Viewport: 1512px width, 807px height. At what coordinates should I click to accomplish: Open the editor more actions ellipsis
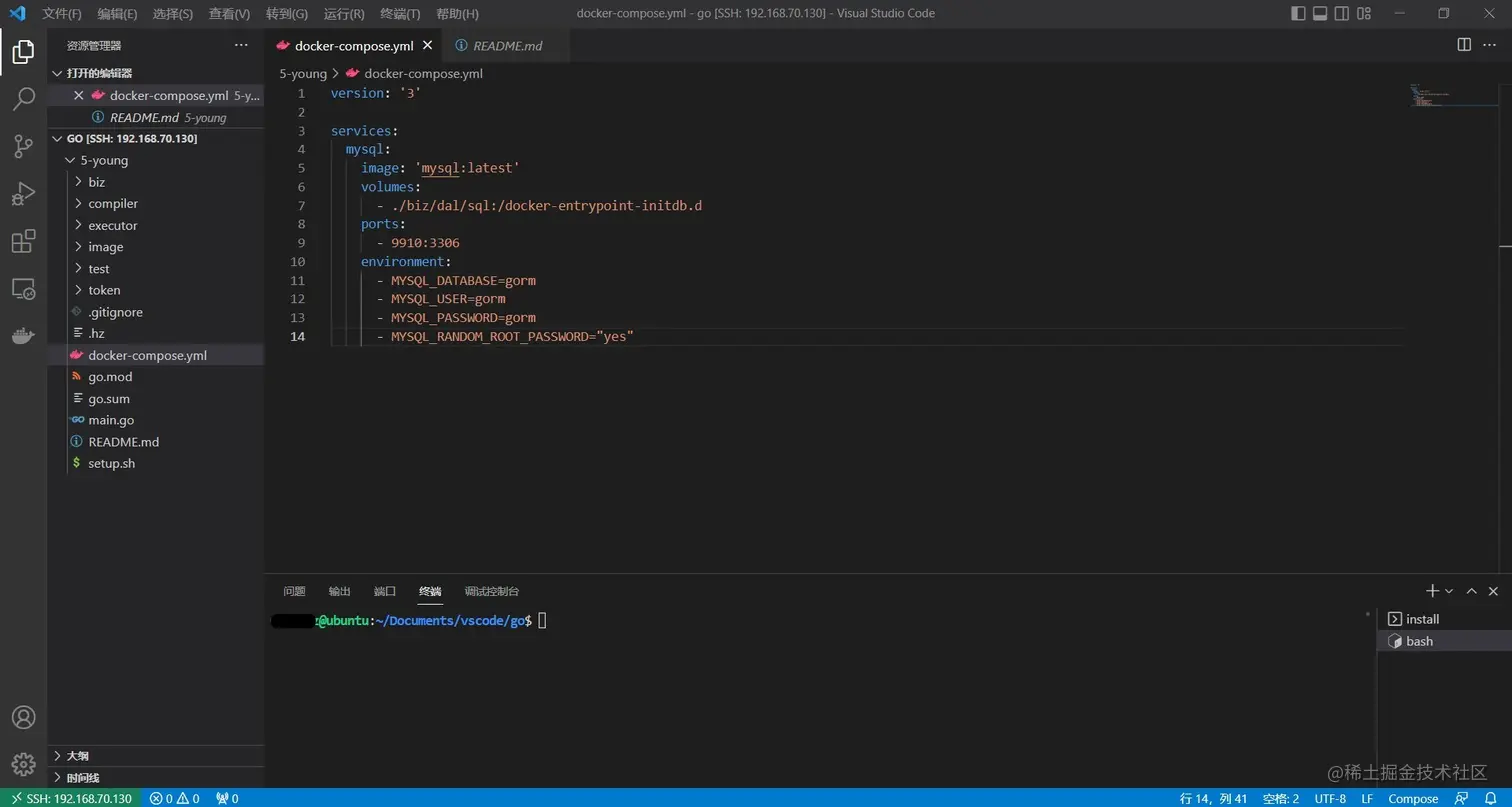click(x=1490, y=45)
